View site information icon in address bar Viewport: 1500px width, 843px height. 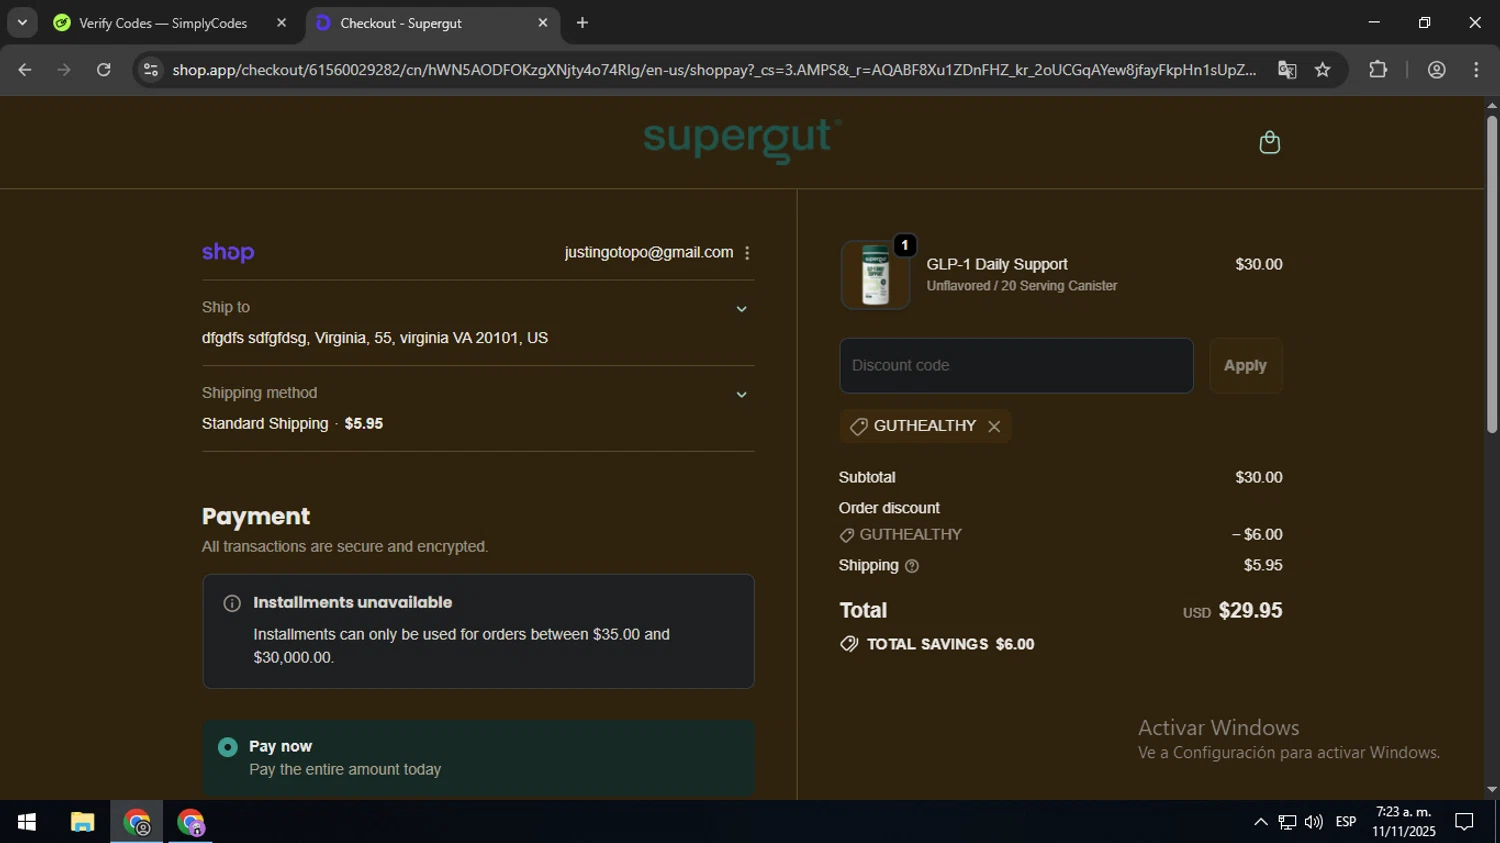[151, 70]
